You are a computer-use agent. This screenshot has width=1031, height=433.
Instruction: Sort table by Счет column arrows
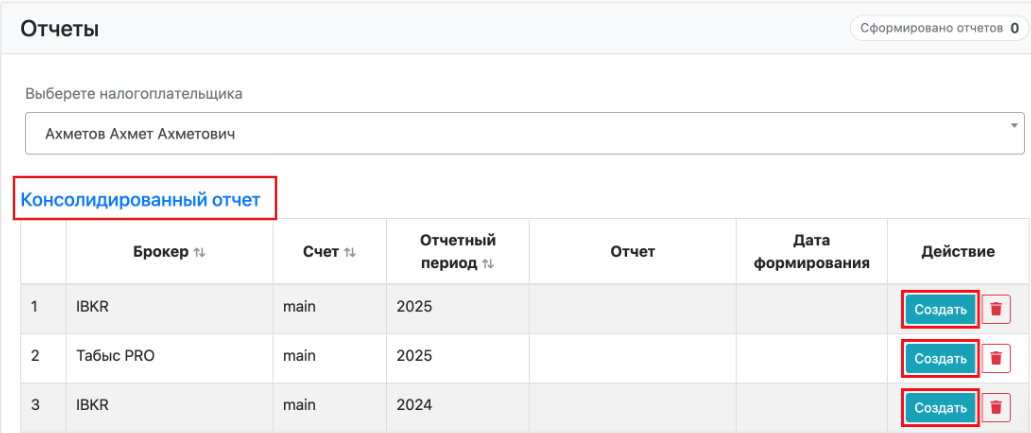click(x=349, y=253)
